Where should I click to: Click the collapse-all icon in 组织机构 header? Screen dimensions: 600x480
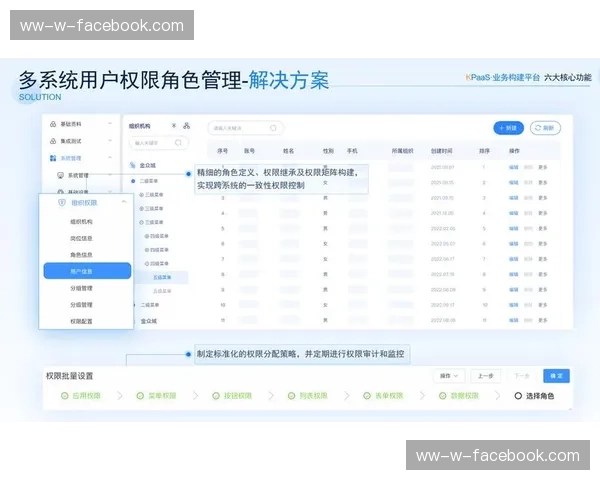pos(174,126)
